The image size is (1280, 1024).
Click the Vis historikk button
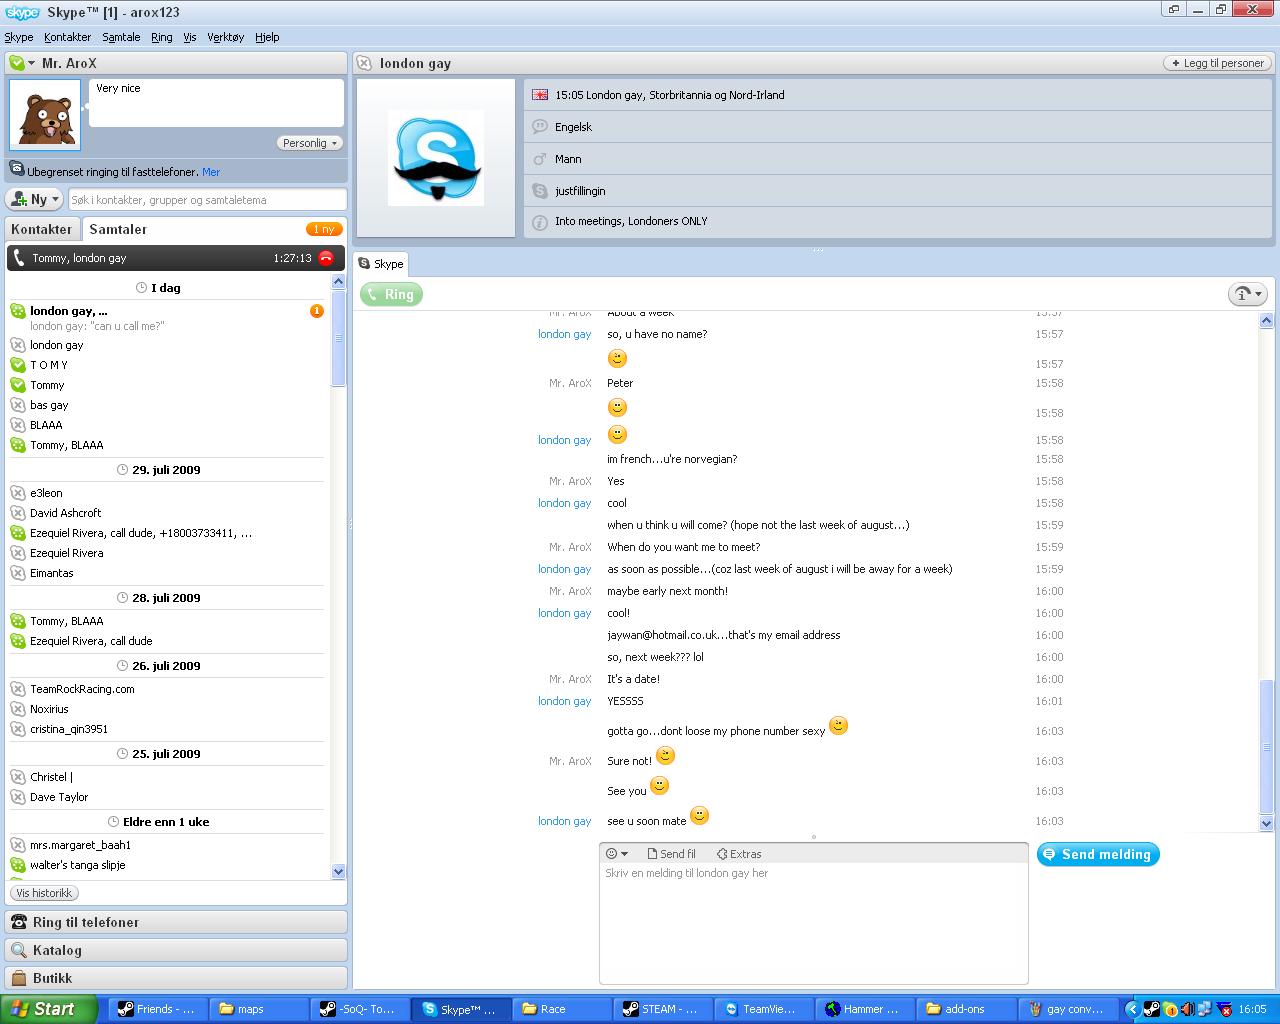tap(45, 893)
